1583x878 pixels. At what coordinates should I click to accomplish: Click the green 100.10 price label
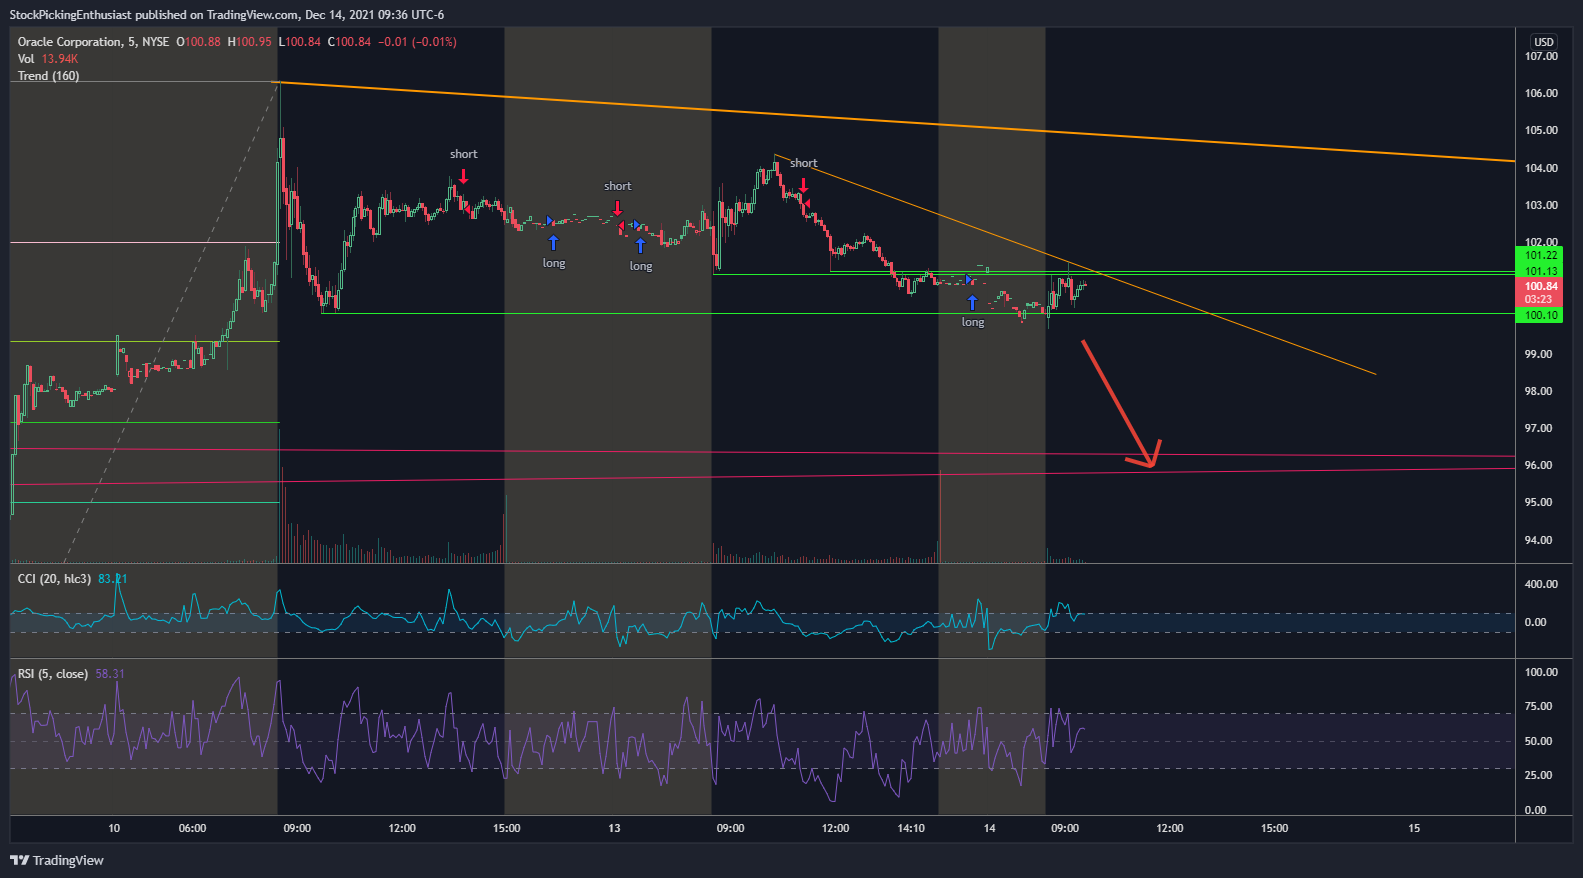(x=1541, y=315)
